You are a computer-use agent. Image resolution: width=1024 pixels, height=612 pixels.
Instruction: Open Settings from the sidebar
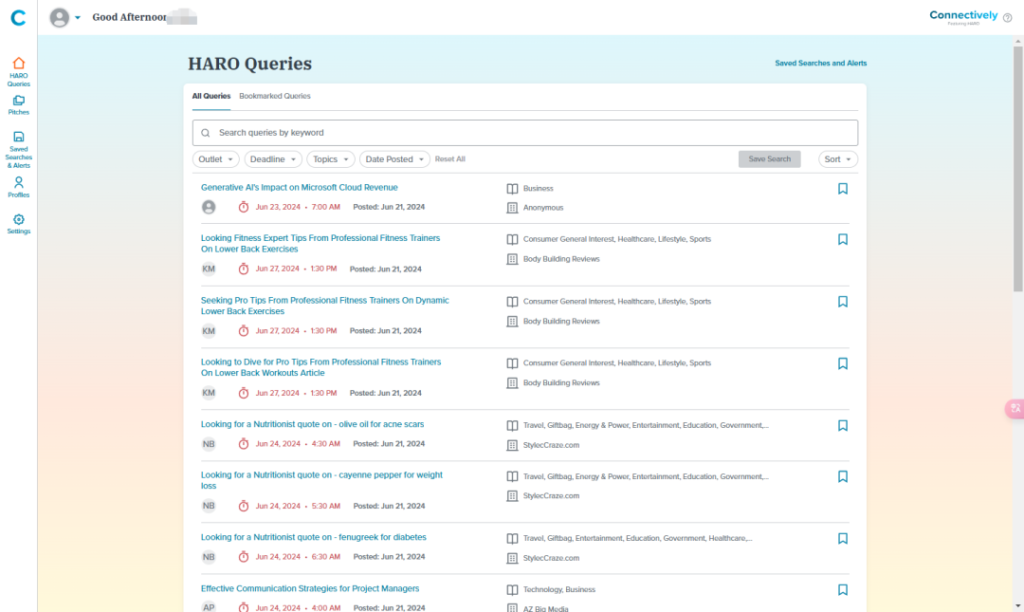tap(18, 224)
